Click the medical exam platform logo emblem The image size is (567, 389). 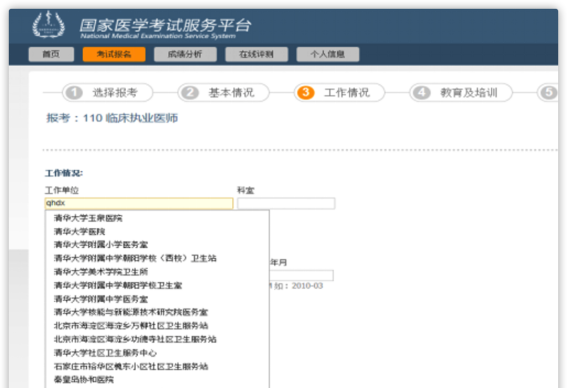49,25
